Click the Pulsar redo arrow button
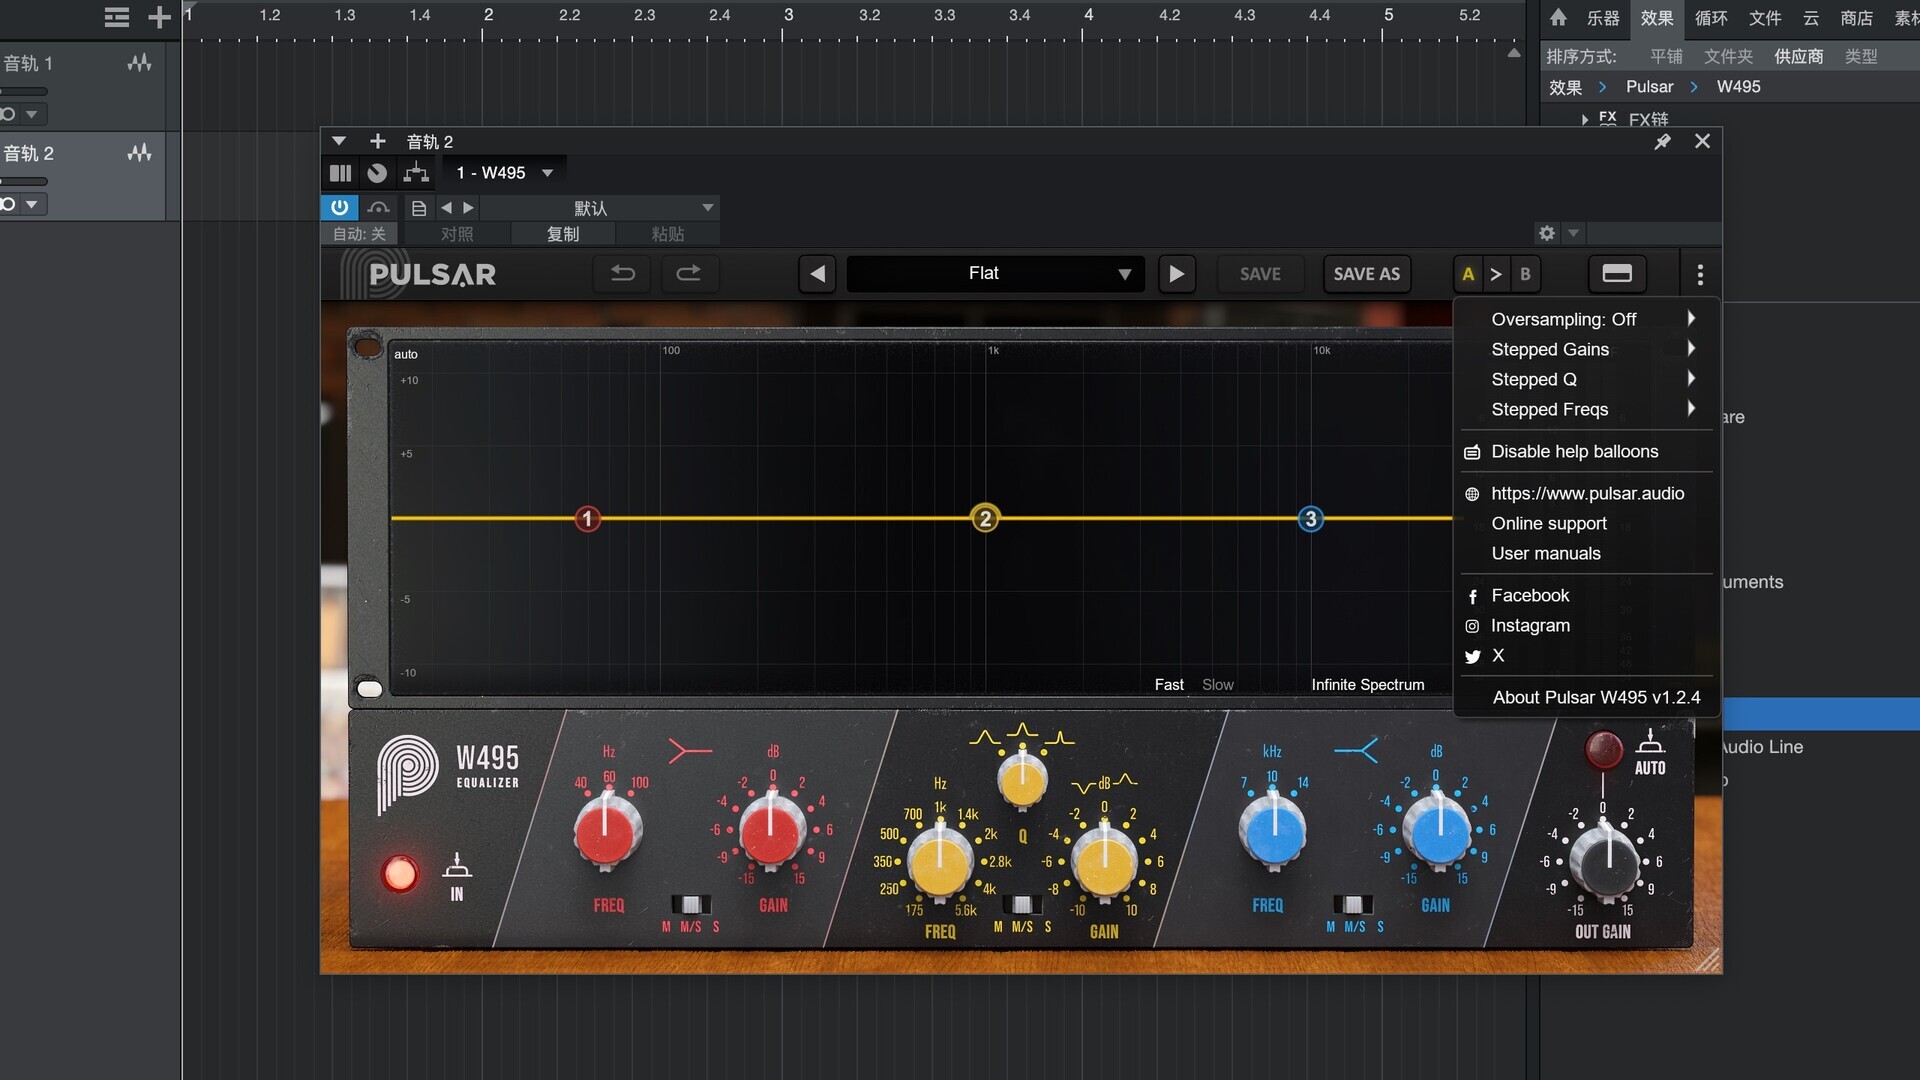The image size is (1920, 1080). point(689,273)
